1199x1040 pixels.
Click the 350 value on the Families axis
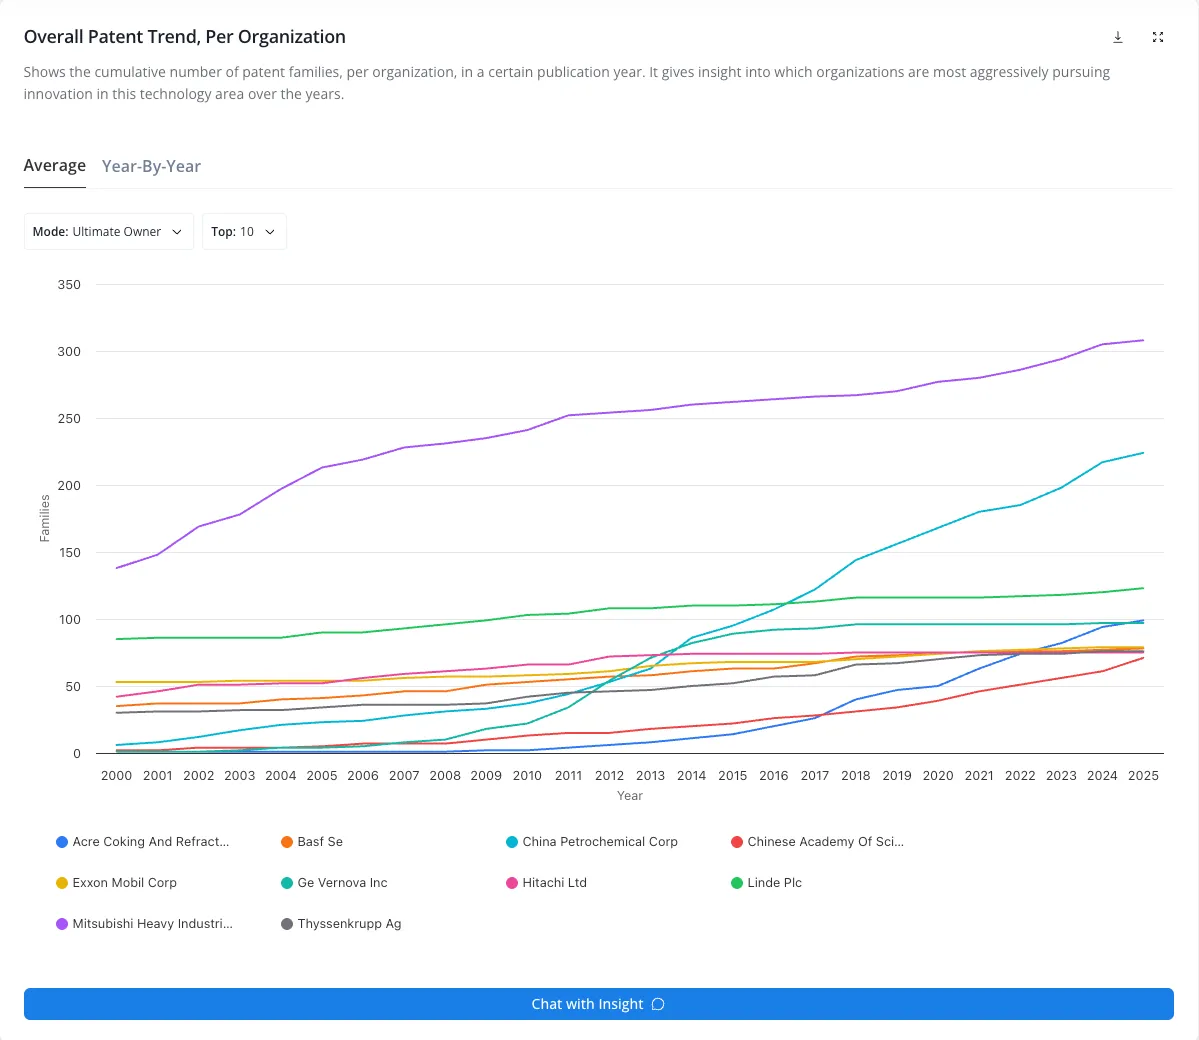(x=69, y=284)
